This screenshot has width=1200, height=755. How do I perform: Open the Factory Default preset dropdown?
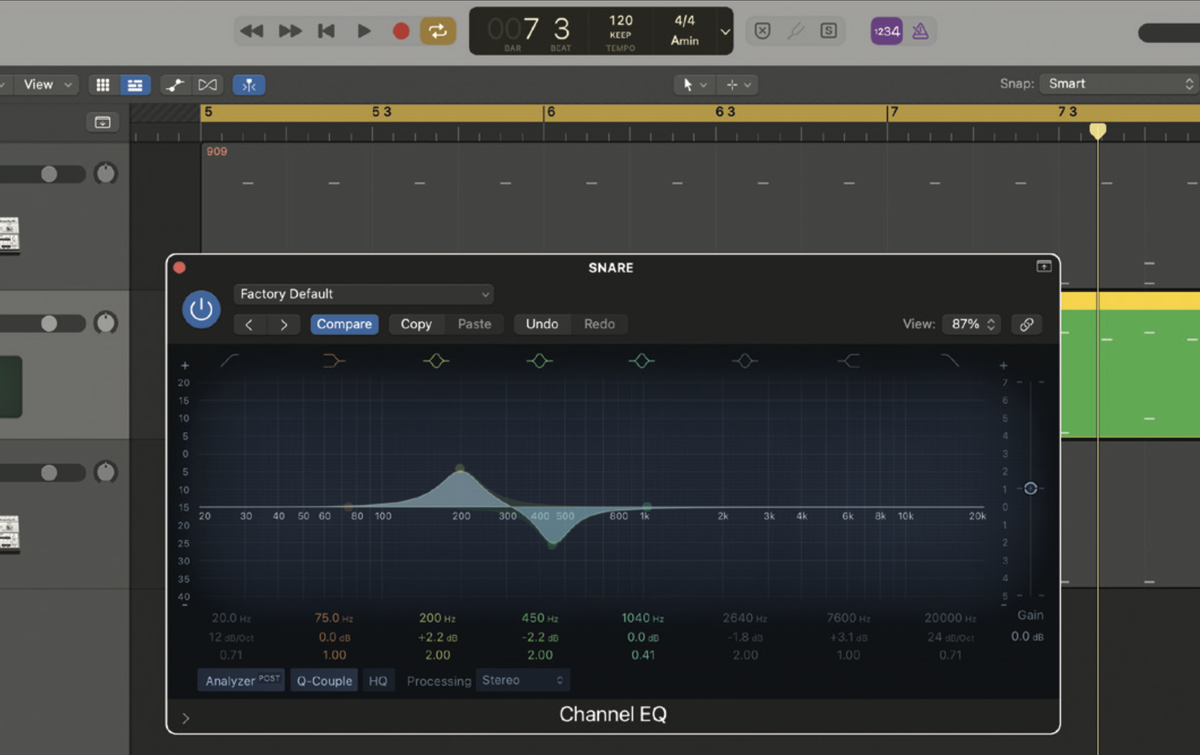click(x=363, y=293)
